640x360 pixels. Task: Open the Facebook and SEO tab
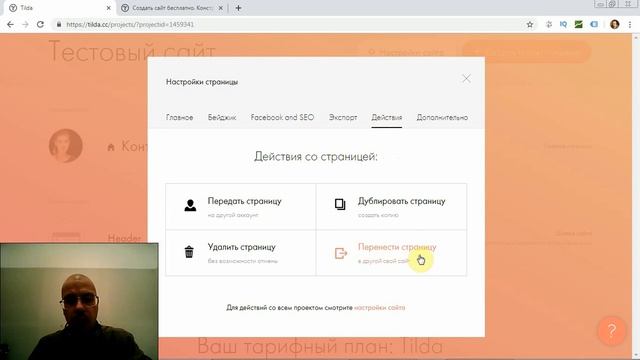tap(282, 118)
